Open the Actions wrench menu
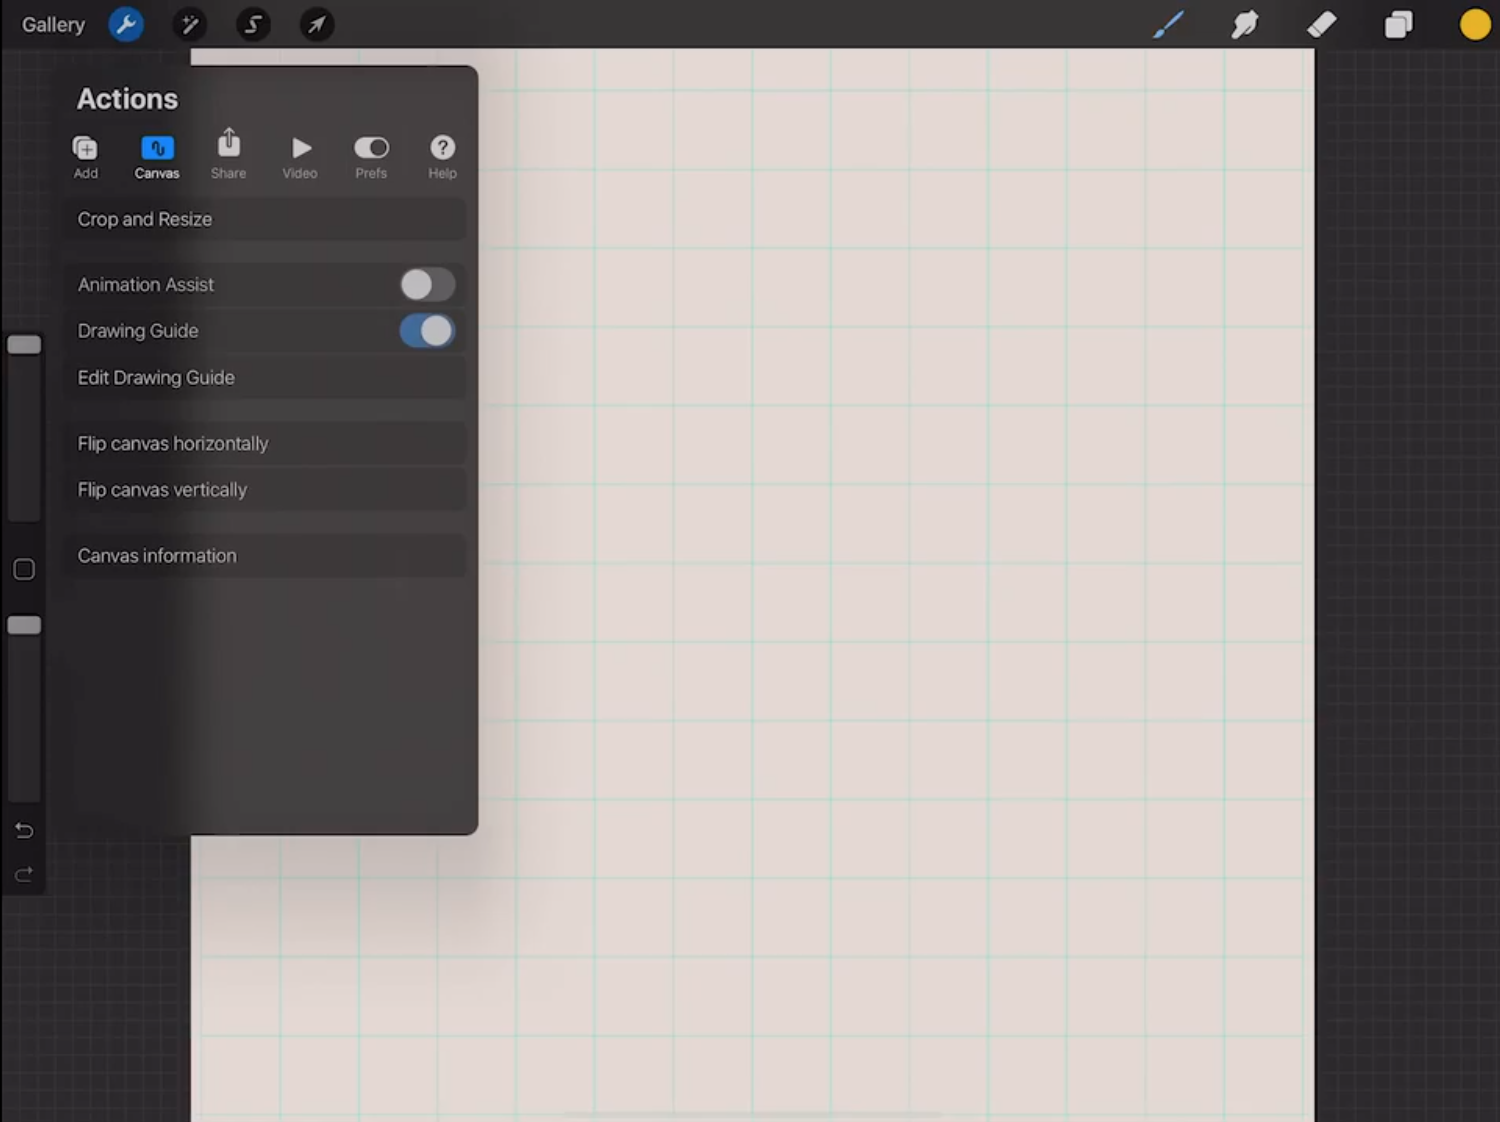Viewport: 1500px width, 1122px height. (x=126, y=24)
